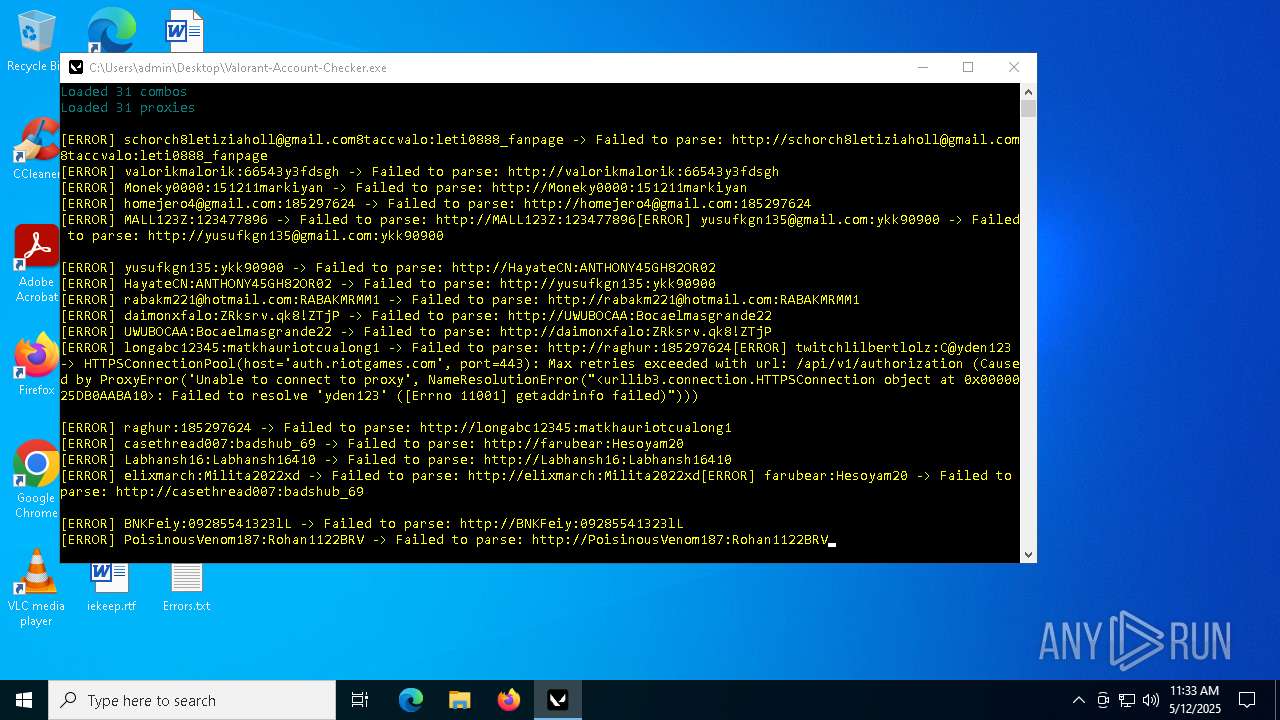Screen dimensions: 1280x720
Task: Maximize the Valorant-Account-Checker console window
Action: [x=968, y=67]
